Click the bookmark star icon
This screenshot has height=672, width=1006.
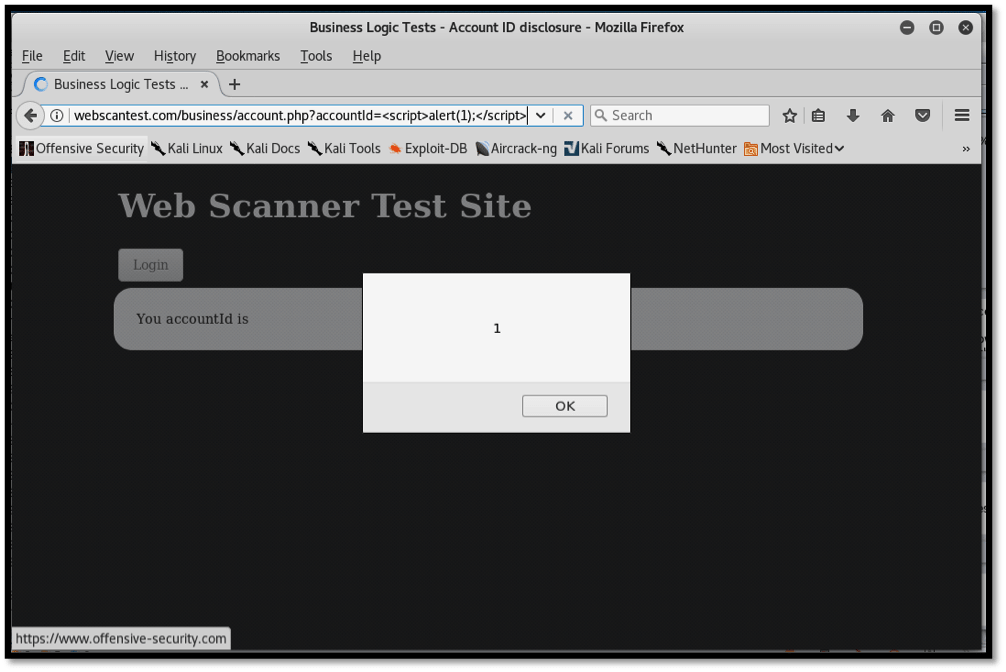click(x=789, y=115)
